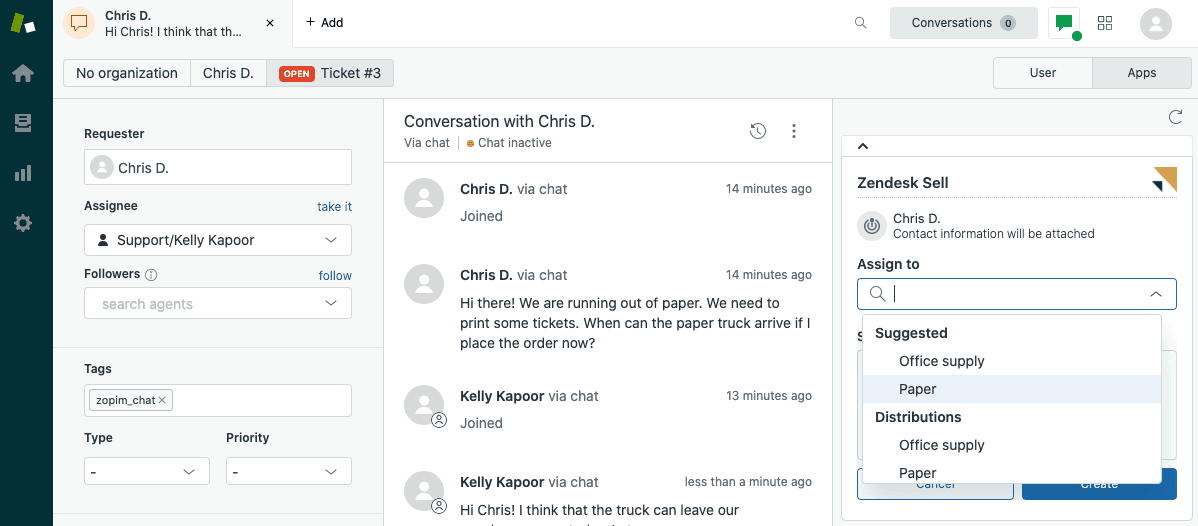
Task: Expand the Assignee dropdown
Action: [x=218, y=240]
